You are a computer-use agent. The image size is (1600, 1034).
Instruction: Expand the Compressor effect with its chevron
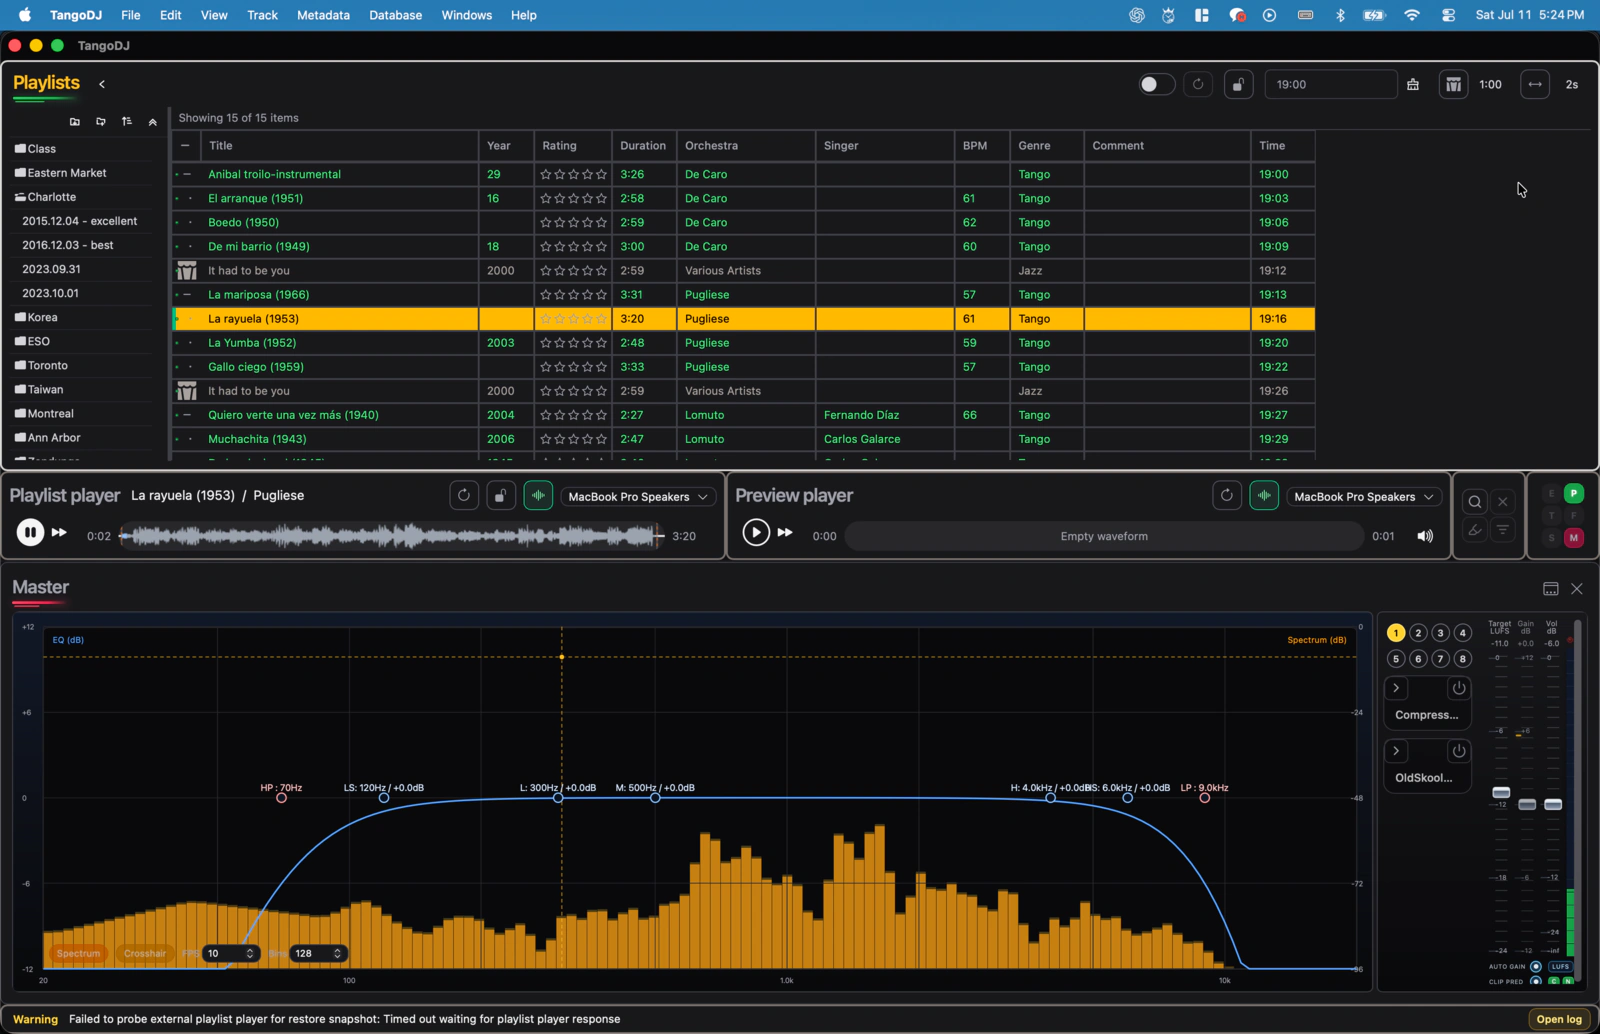[x=1396, y=688]
